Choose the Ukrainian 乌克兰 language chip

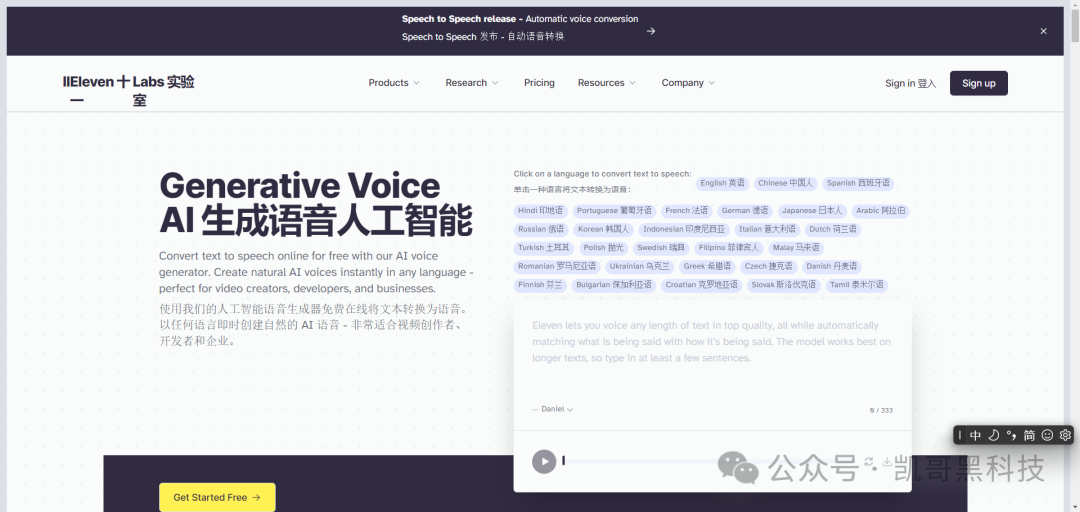pyautogui.click(x=639, y=267)
